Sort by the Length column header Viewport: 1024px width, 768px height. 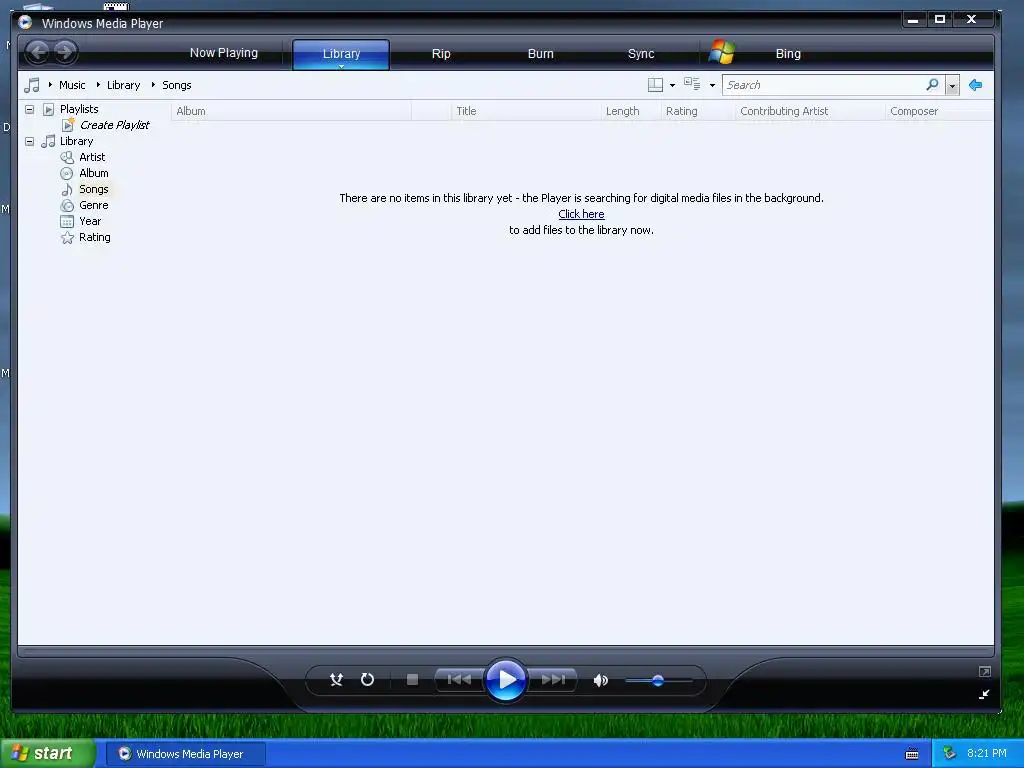631,111
